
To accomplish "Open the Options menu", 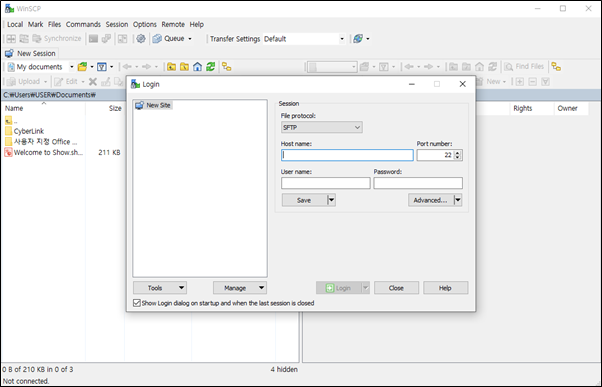I will tap(145, 24).
